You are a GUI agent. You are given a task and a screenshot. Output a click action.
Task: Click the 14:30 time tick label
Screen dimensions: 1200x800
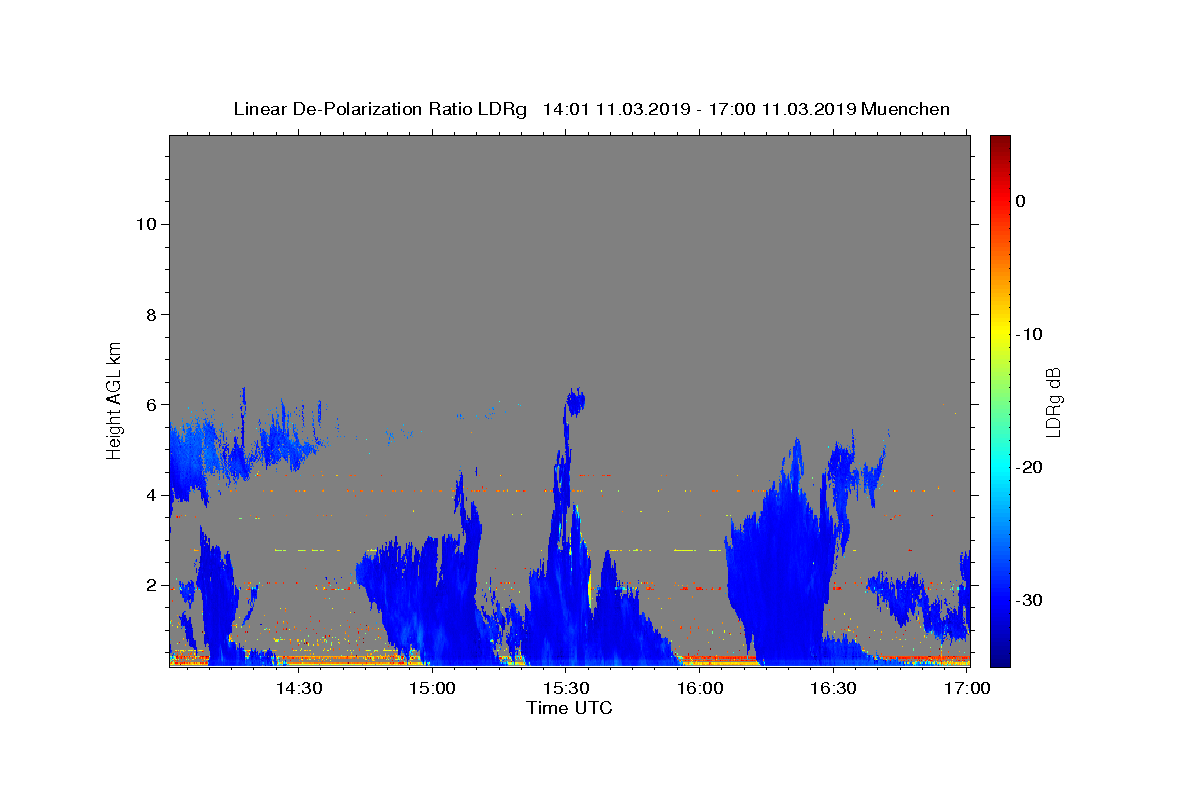(298, 689)
